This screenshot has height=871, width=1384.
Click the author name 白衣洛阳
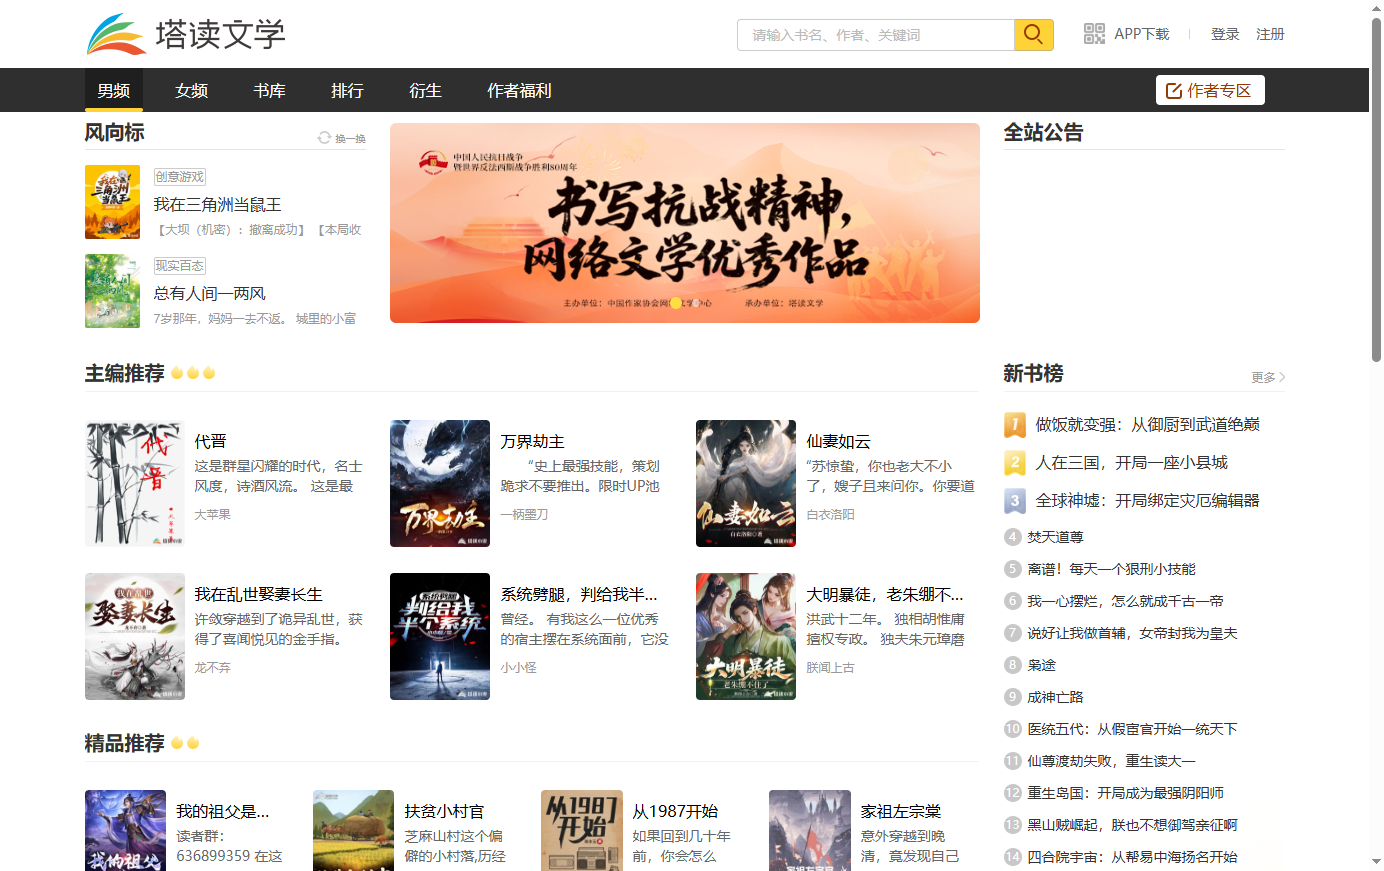pyautogui.click(x=830, y=514)
